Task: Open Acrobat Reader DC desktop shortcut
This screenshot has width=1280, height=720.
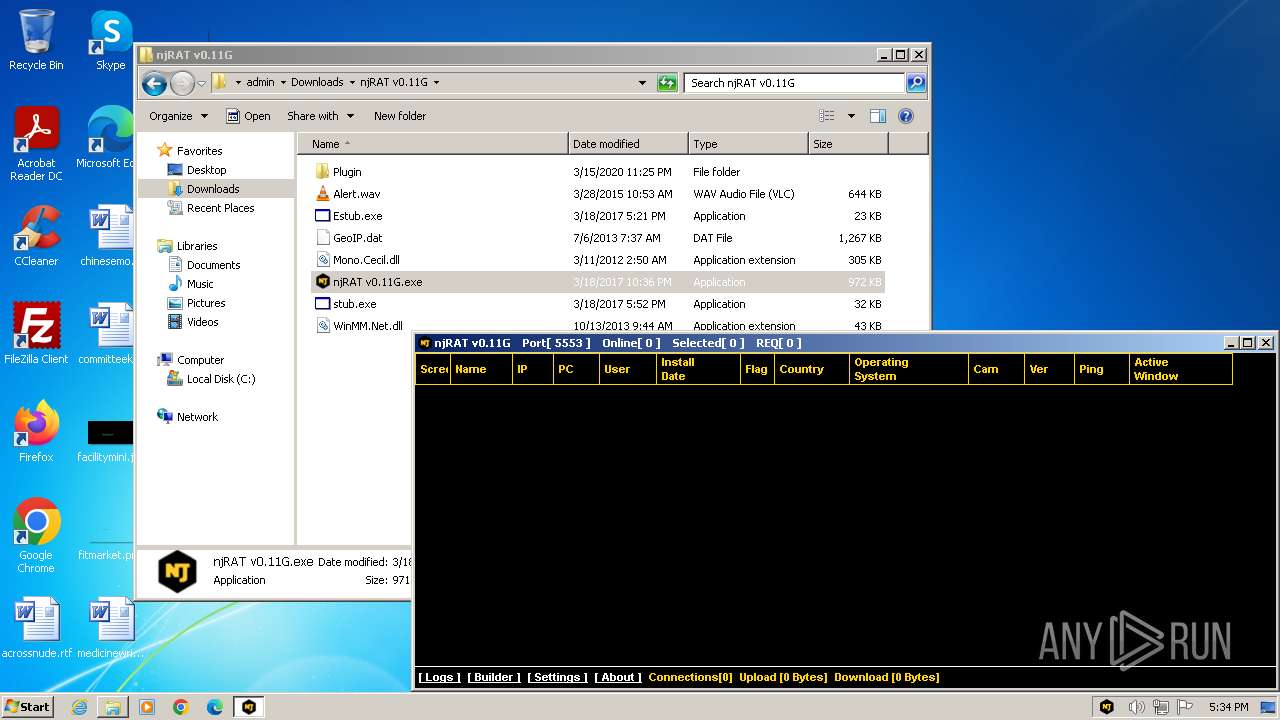Action: 36,144
